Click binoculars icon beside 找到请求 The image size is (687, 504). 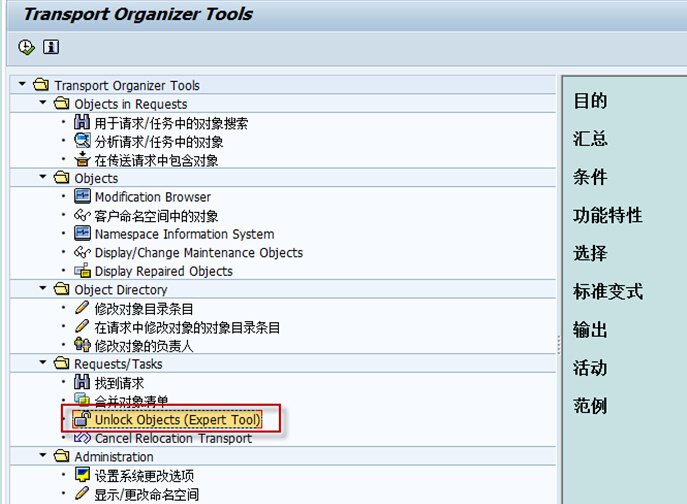click(x=82, y=382)
